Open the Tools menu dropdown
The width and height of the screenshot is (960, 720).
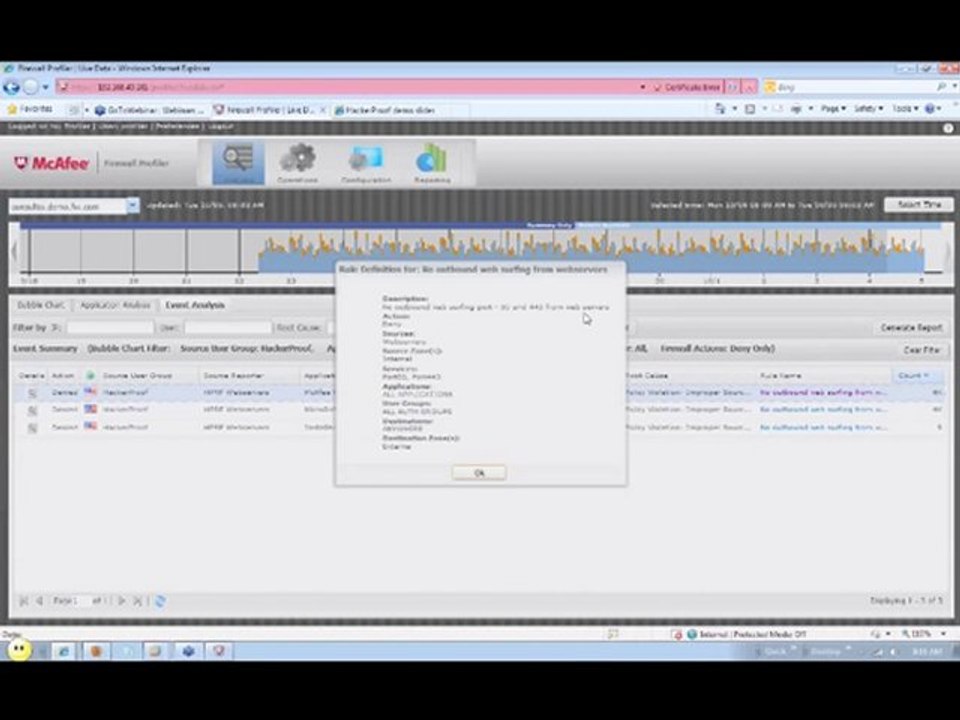pyautogui.click(x=905, y=109)
